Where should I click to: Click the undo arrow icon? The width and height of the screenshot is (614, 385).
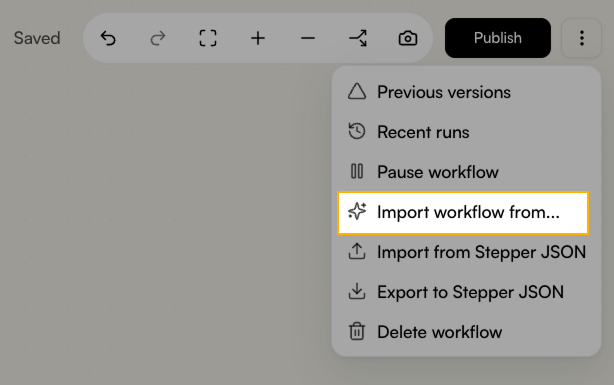click(x=108, y=38)
